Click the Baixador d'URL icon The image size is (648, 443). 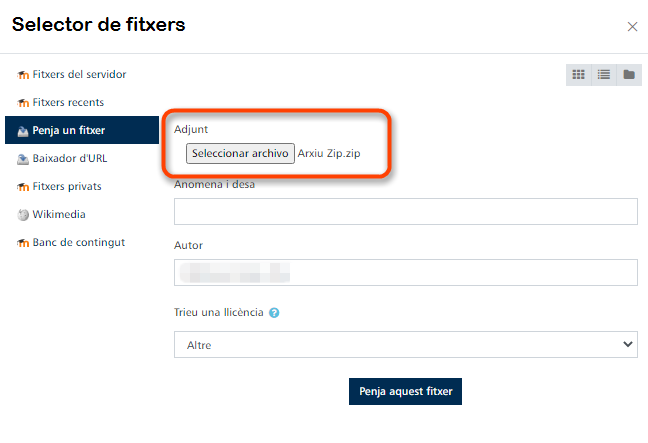[23, 159]
